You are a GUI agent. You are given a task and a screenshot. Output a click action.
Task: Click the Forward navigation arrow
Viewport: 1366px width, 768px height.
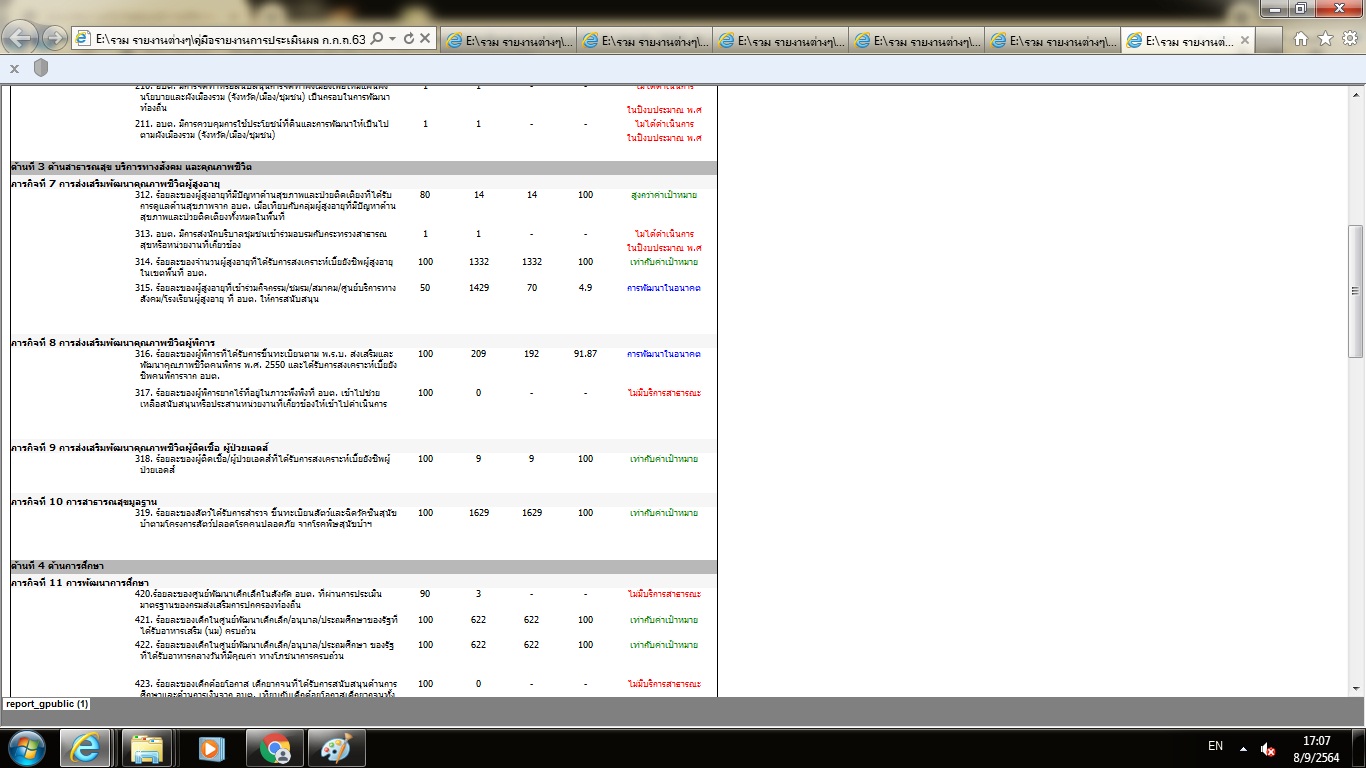pos(55,38)
